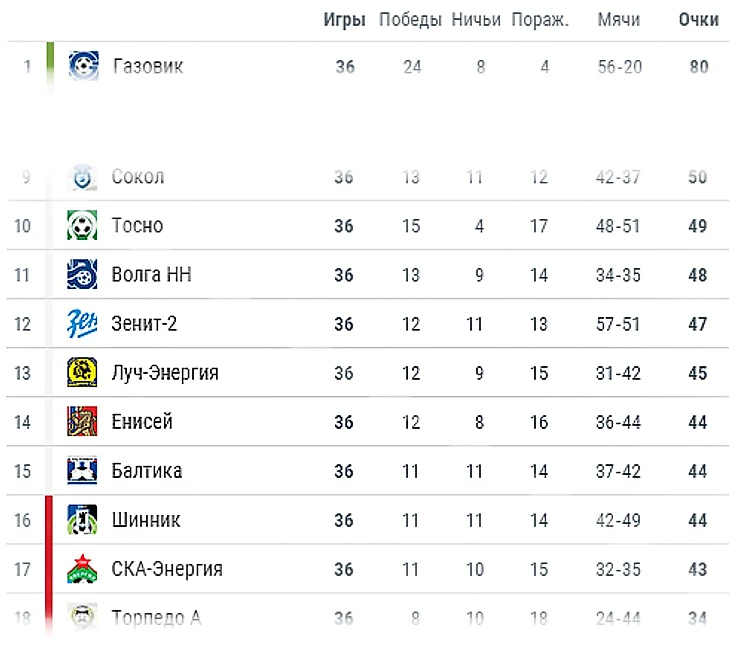Open the Шинник team emblem
This screenshot has width=730, height=654.
[82, 520]
